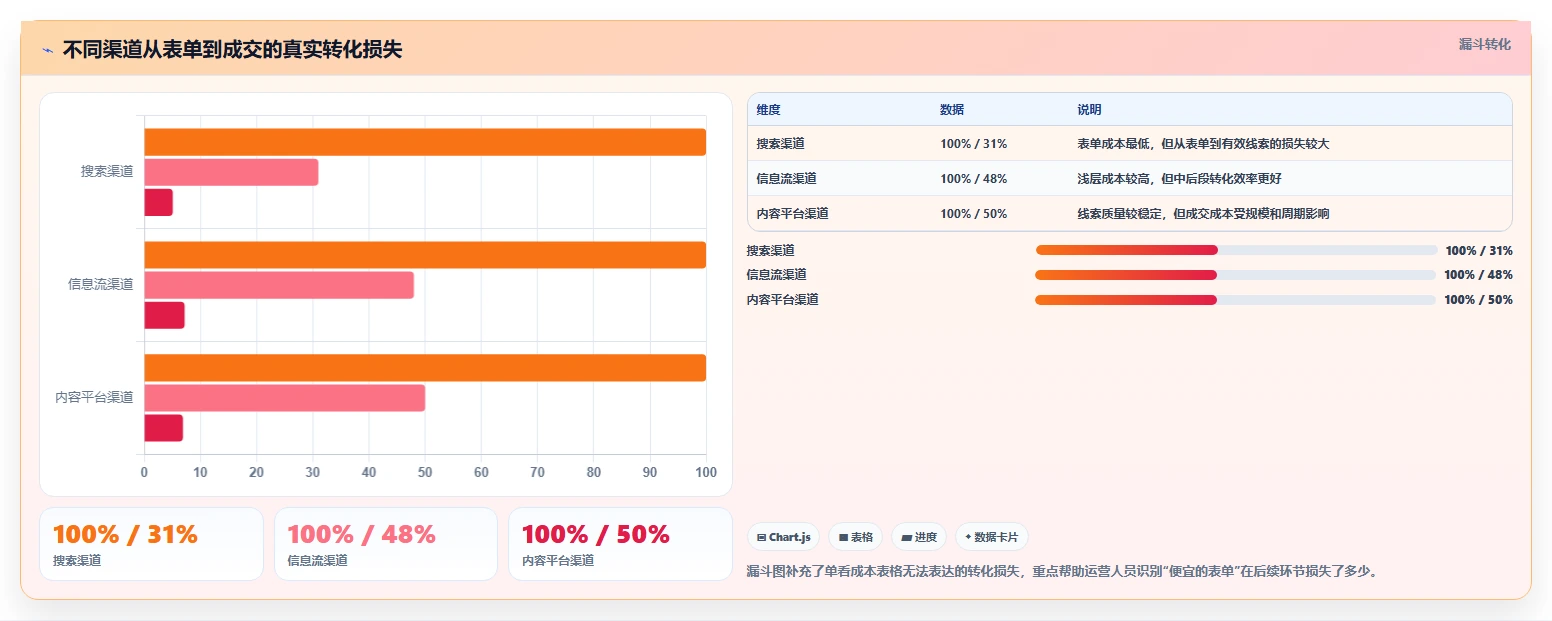
Task: Select the 表格 chip
Action: coord(855,537)
